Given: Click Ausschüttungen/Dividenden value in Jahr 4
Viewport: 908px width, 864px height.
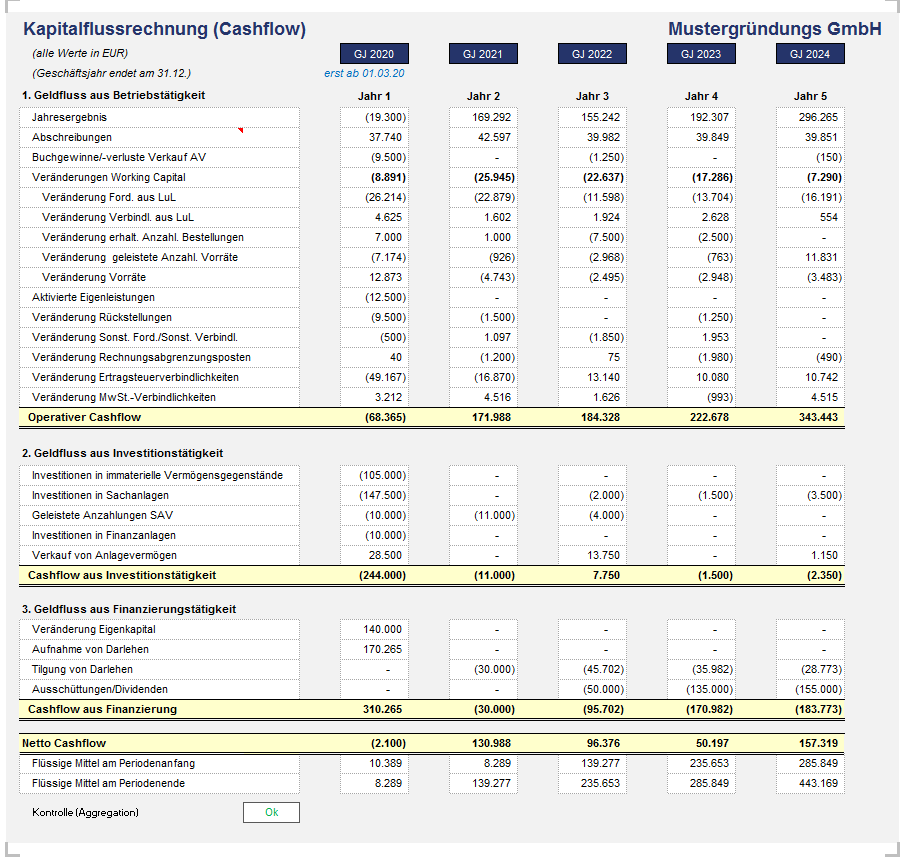Looking at the screenshot, I should 701,689.
